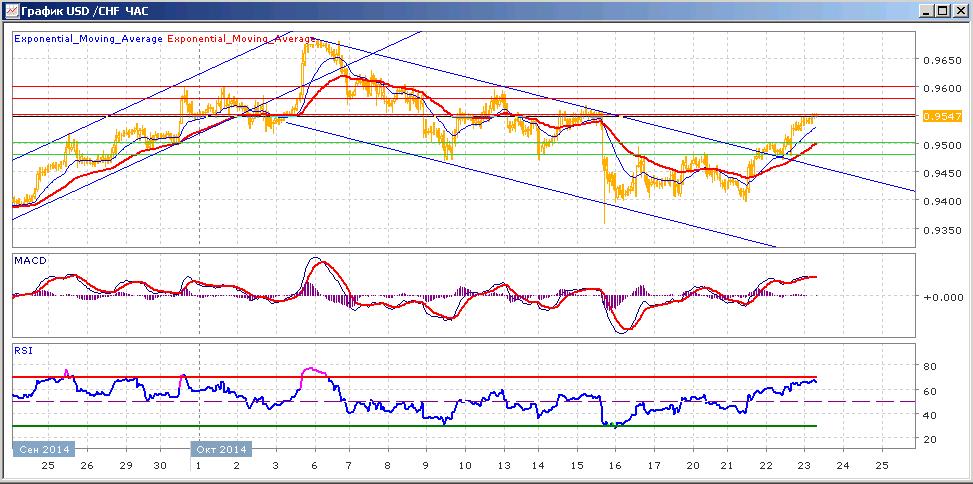Click date 6 on the time axis
The image size is (973, 484).
pos(314,465)
